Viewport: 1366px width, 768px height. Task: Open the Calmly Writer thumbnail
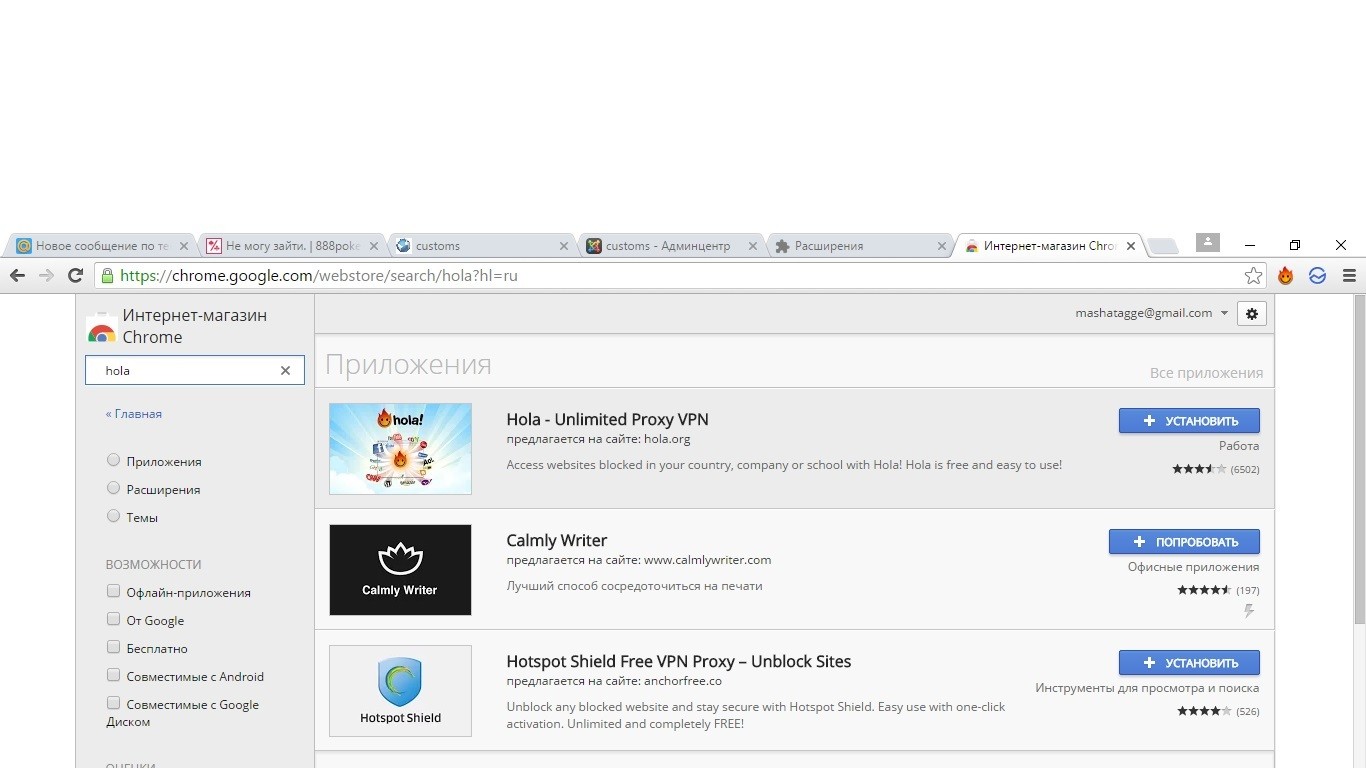pyautogui.click(x=400, y=570)
